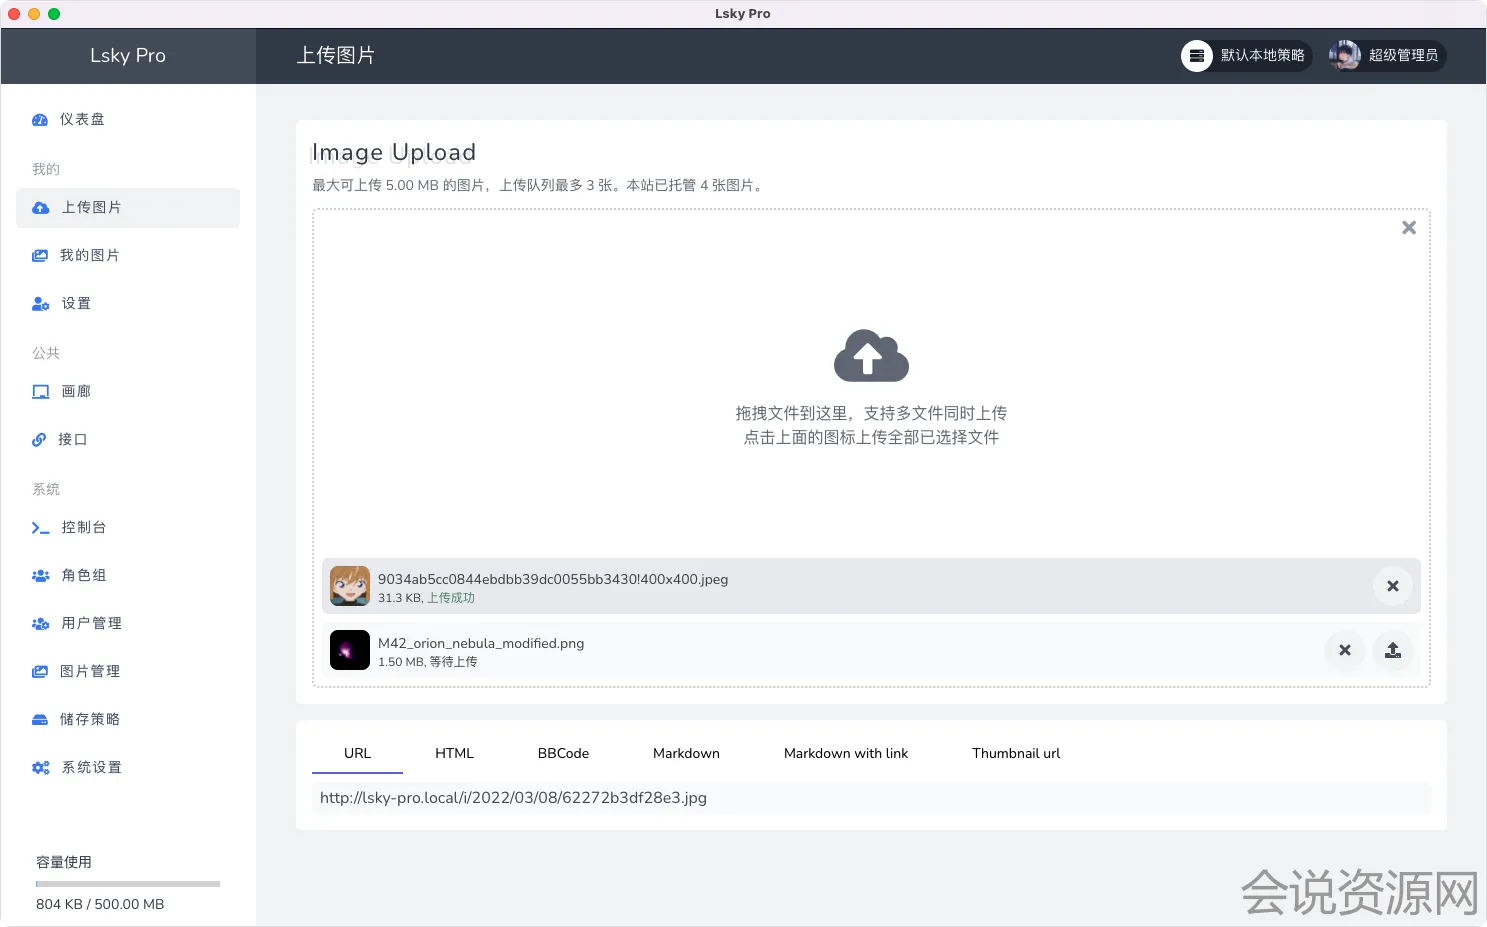Screen dimensions: 1487x927
Task: Open the 接口 API link page
Action: coord(72,440)
